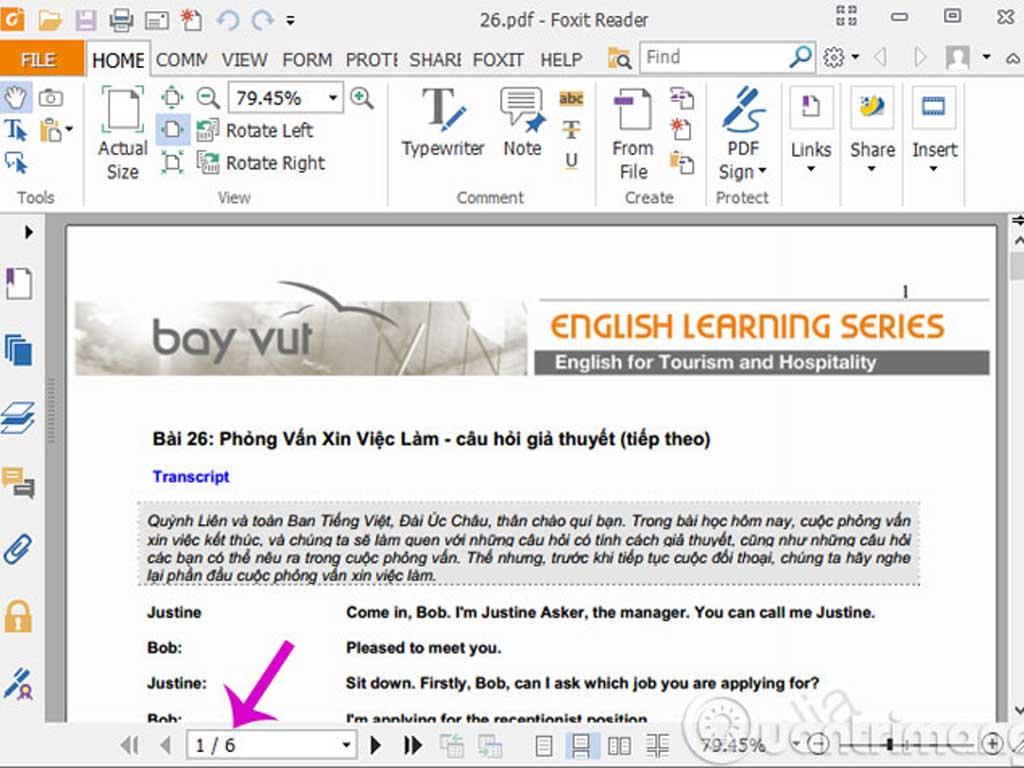Add a Note comment
This screenshot has height=768, width=1024.
(x=522, y=124)
